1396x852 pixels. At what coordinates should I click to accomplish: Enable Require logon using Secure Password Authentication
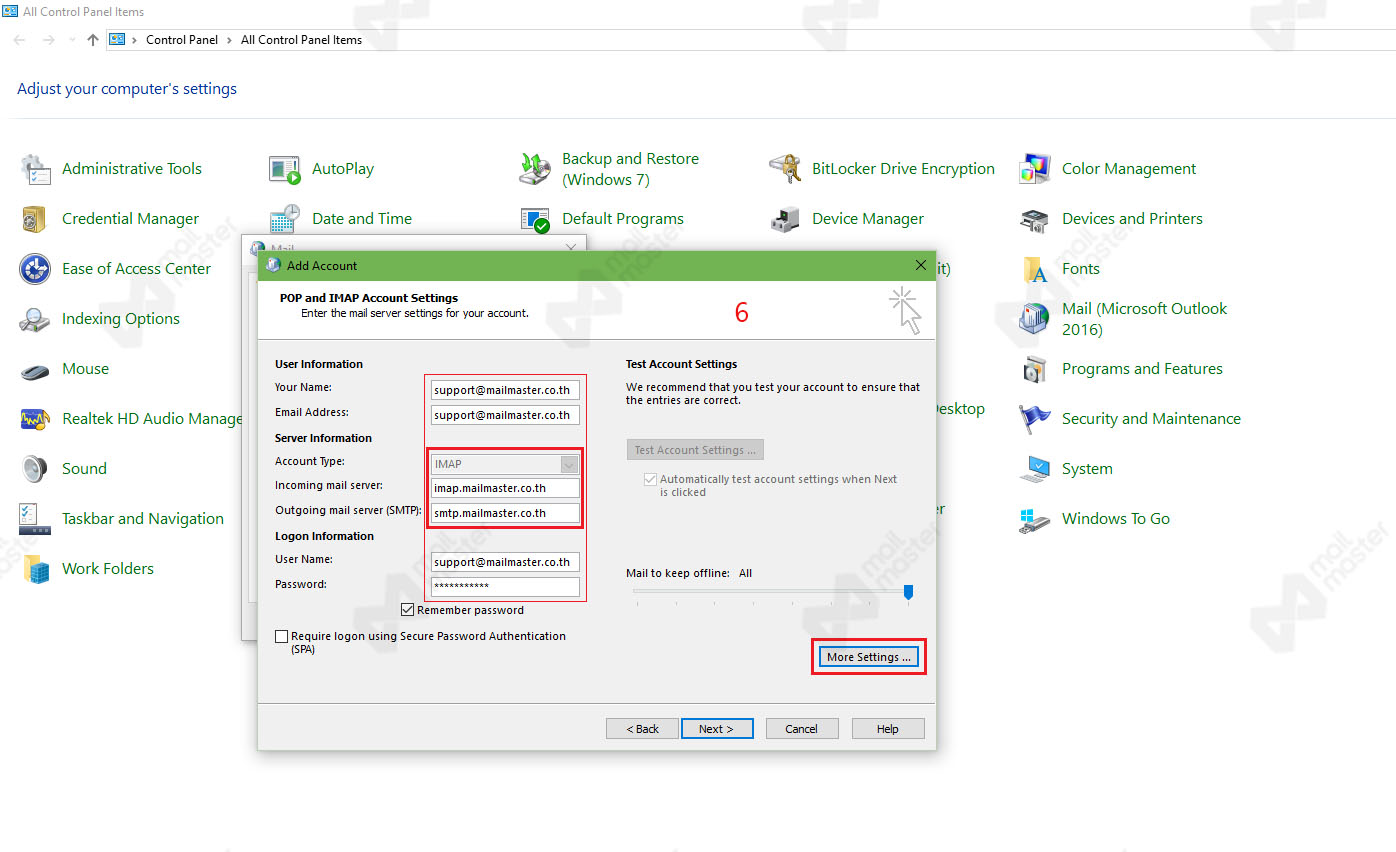[x=281, y=635]
